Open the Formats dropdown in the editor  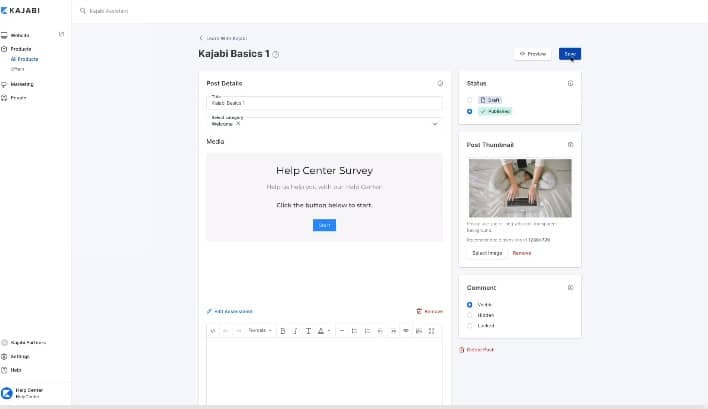click(260, 330)
